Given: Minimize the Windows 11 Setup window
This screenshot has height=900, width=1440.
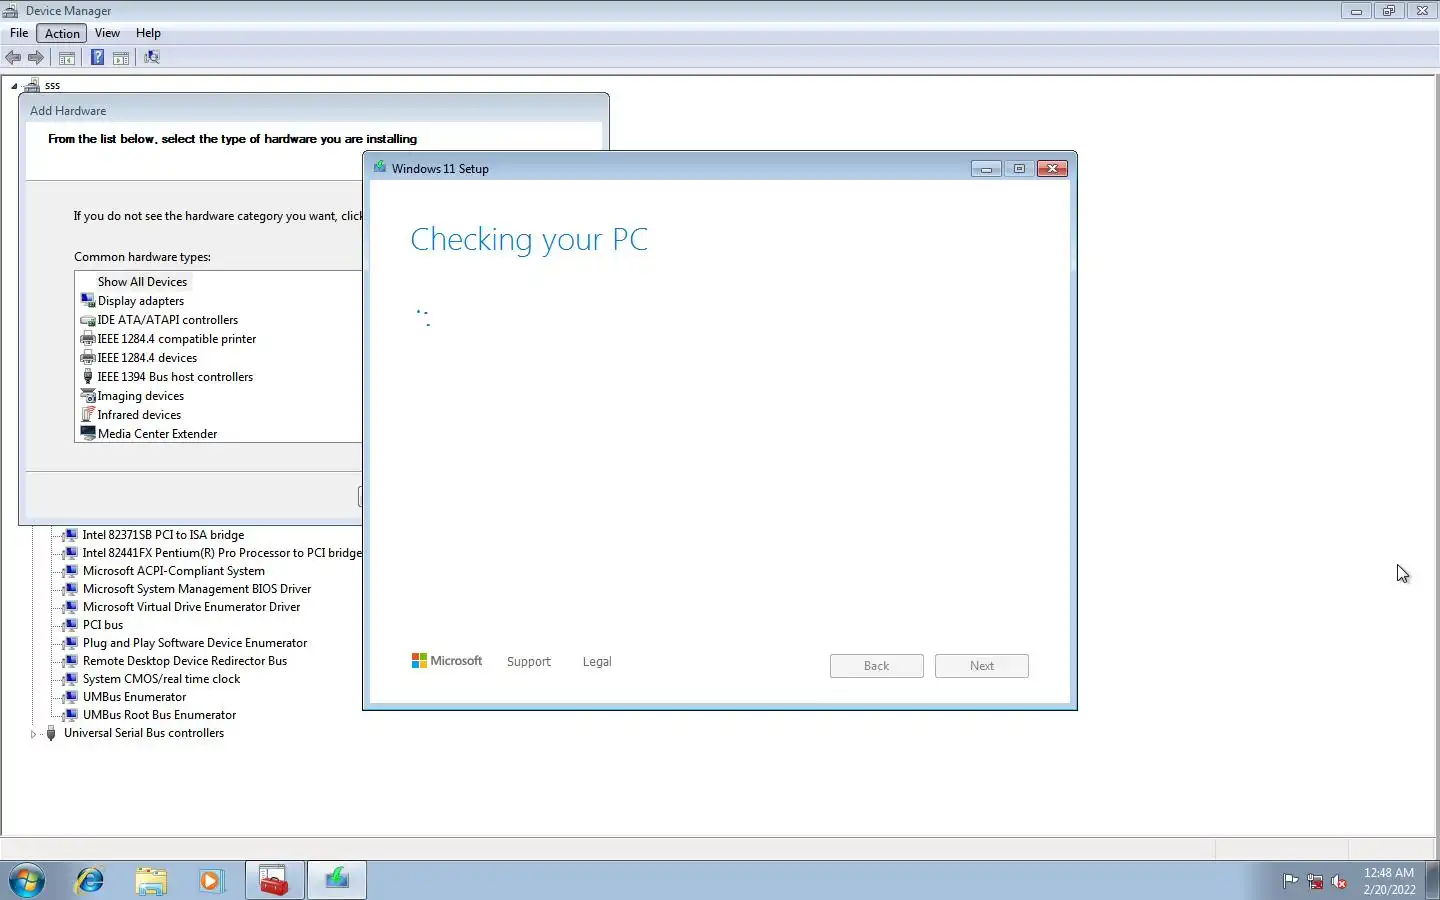Looking at the screenshot, I should 986,169.
